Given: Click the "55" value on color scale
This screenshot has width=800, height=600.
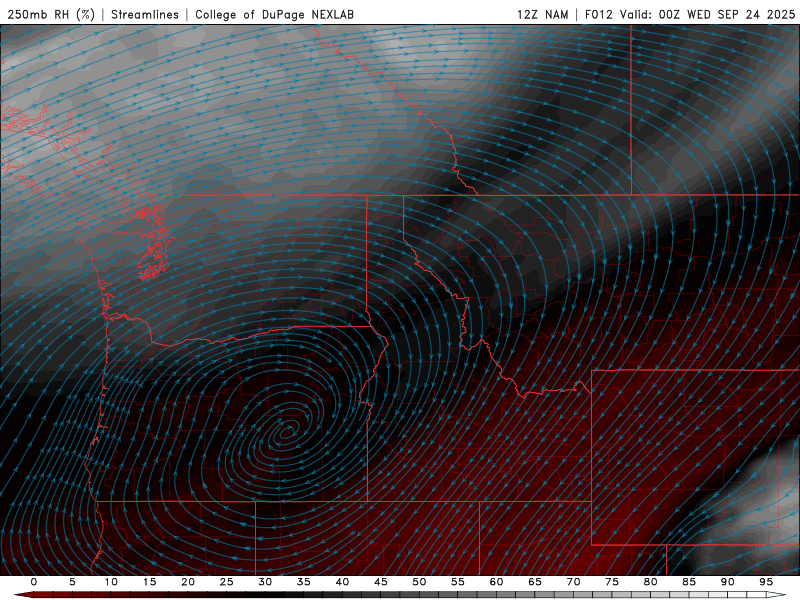Looking at the screenshot, I should [x=458, y=582].
